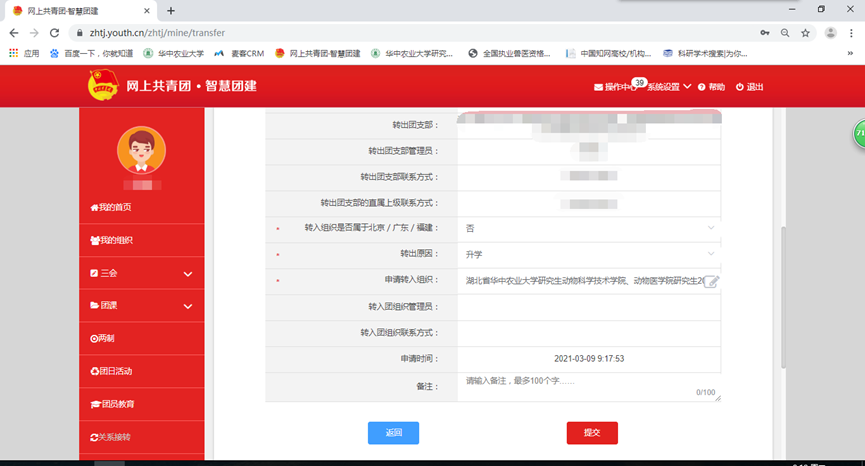Open 关系接转 in sidebar
Screen dimensions: 865x466
111,437
